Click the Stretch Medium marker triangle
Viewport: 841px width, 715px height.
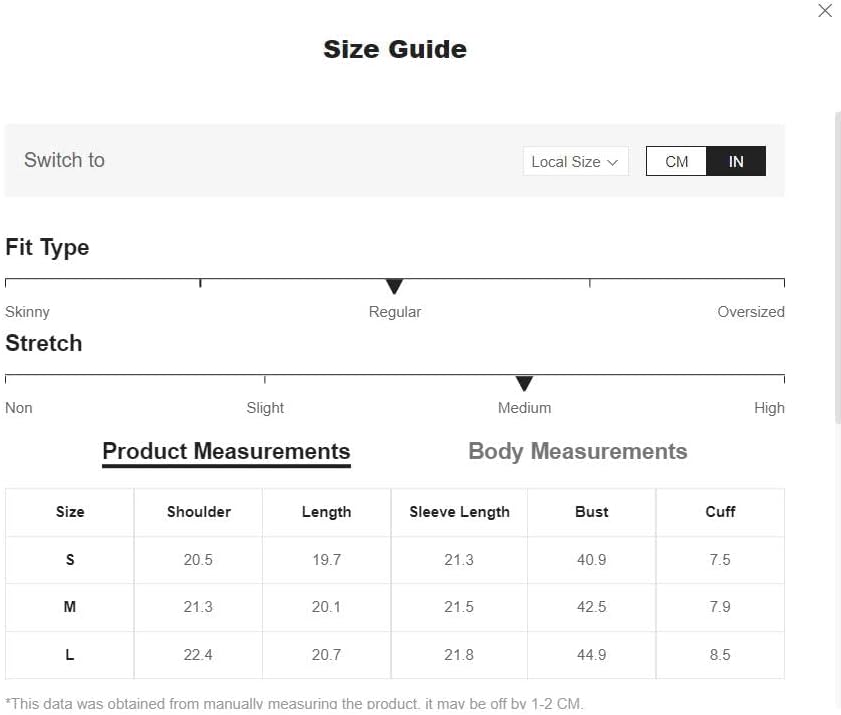tap(524, 383)
